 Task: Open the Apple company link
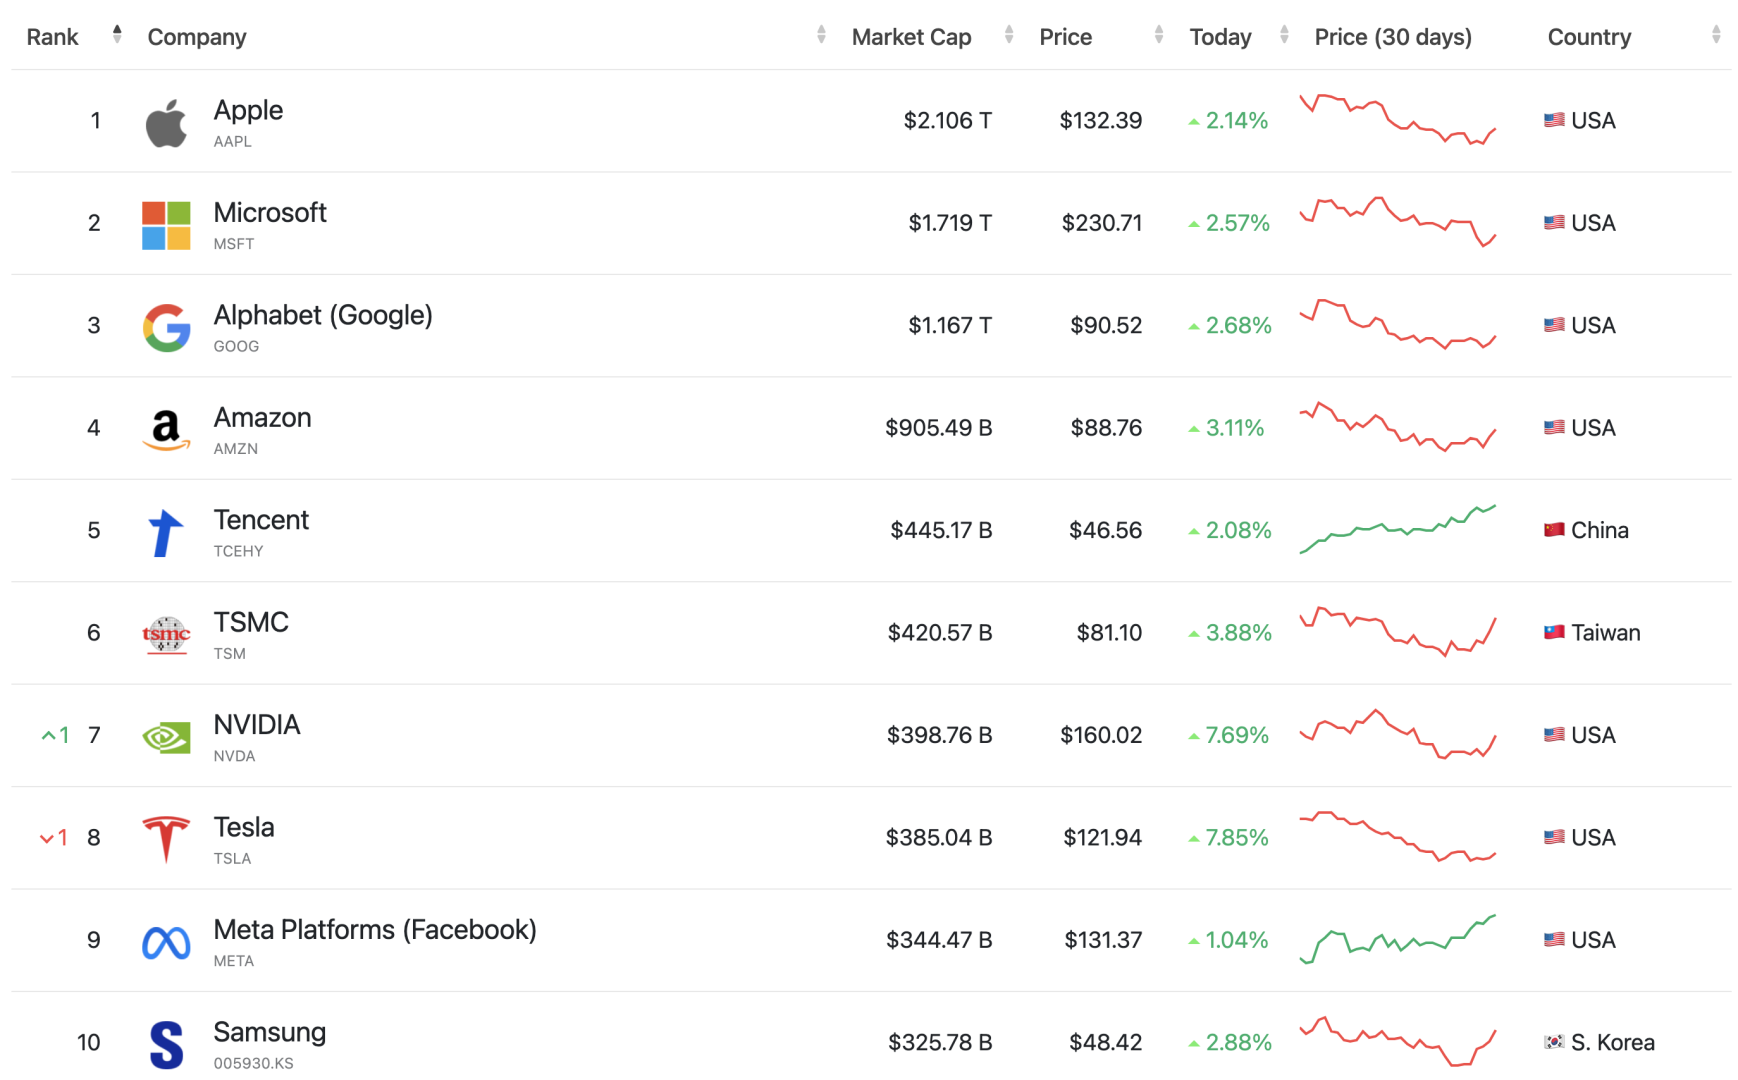[x=248, y=110]
